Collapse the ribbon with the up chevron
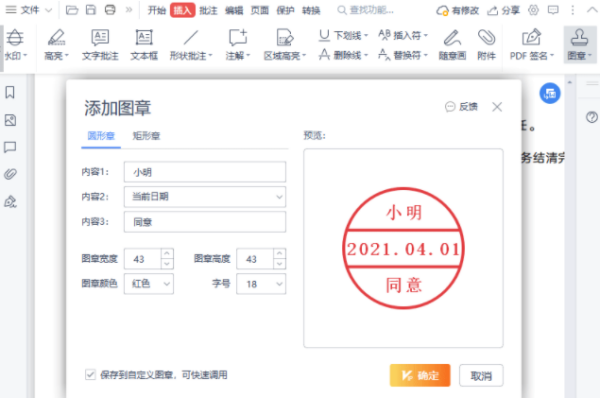Image resolution: width=600 pixels, height=398 pixels. [x=592, y=10]
